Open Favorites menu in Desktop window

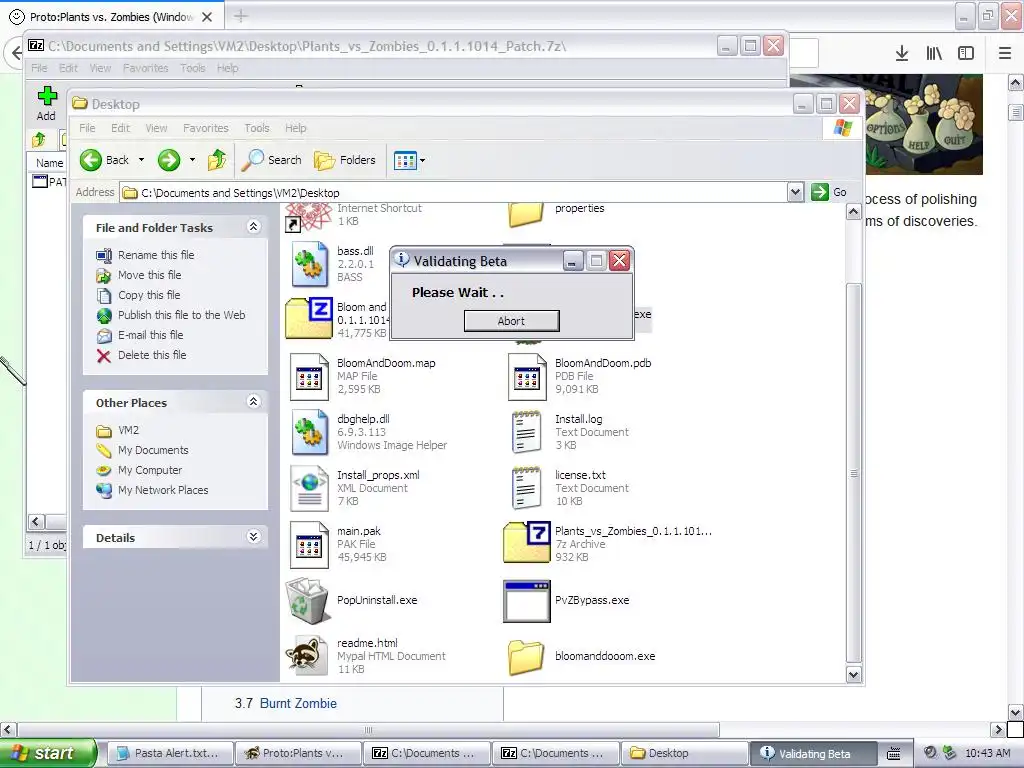tap(206, 128)
